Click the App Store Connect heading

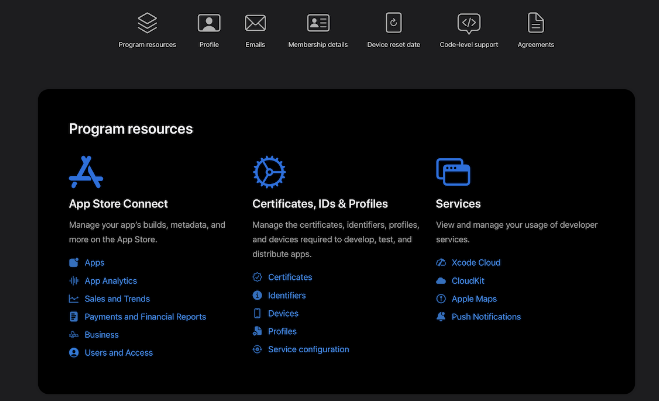click(x=118, y=204)
